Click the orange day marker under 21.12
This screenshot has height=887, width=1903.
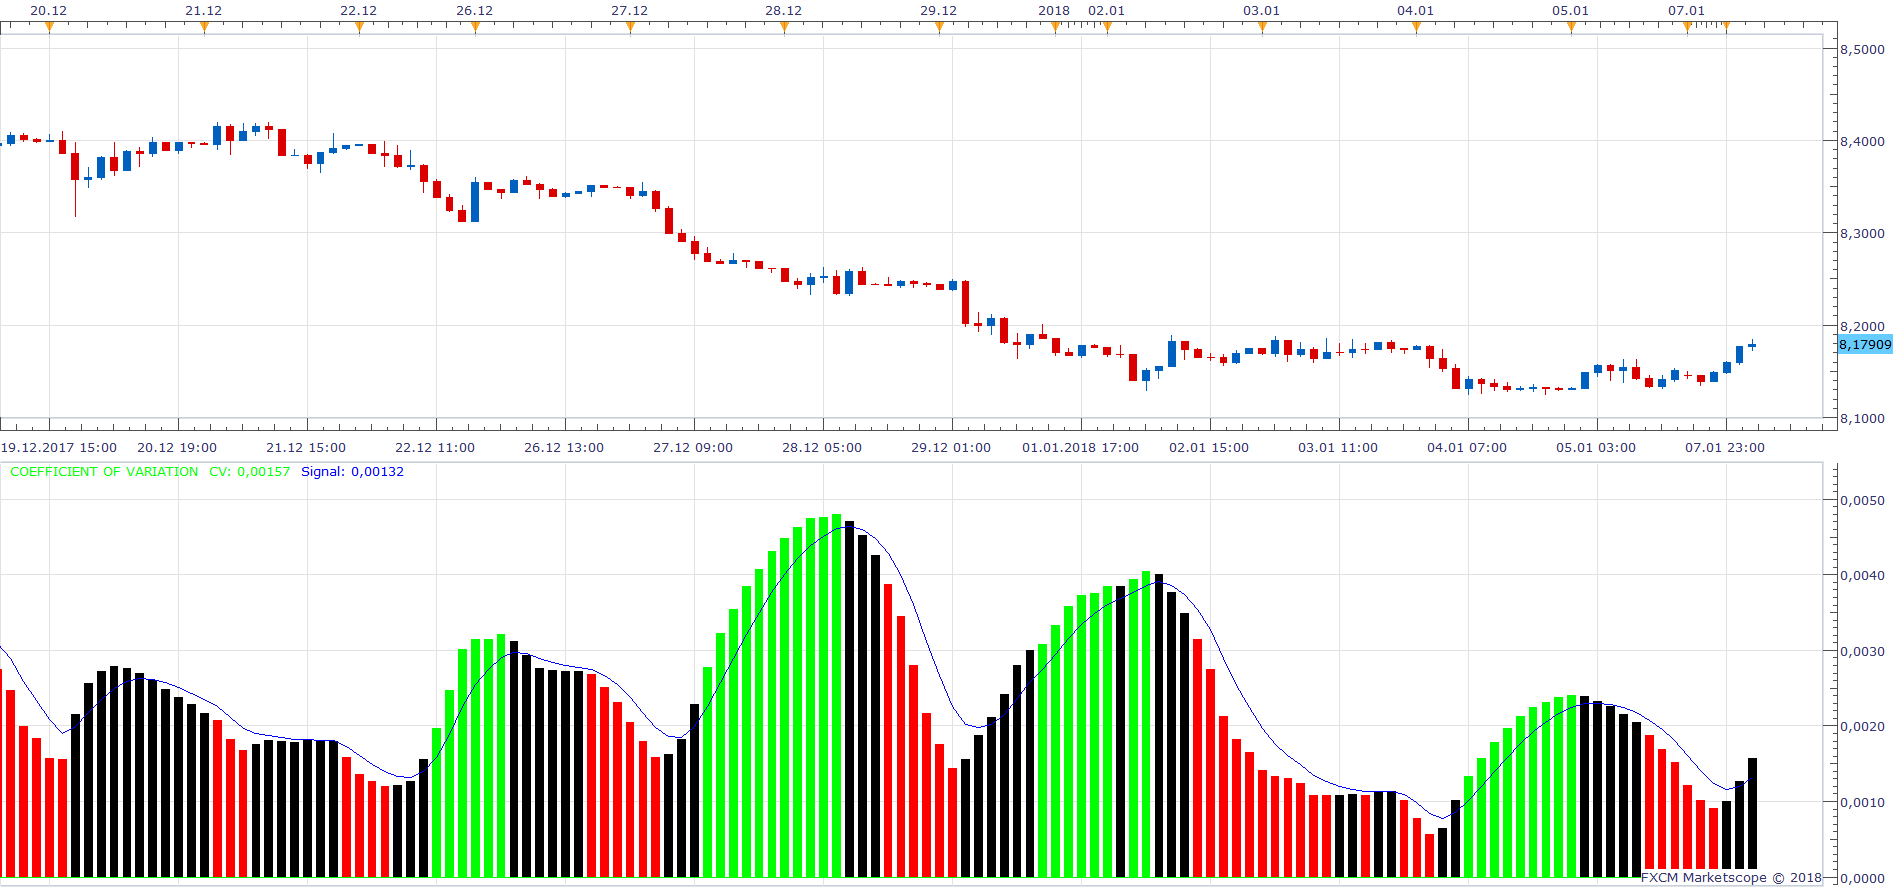(204, 27)
